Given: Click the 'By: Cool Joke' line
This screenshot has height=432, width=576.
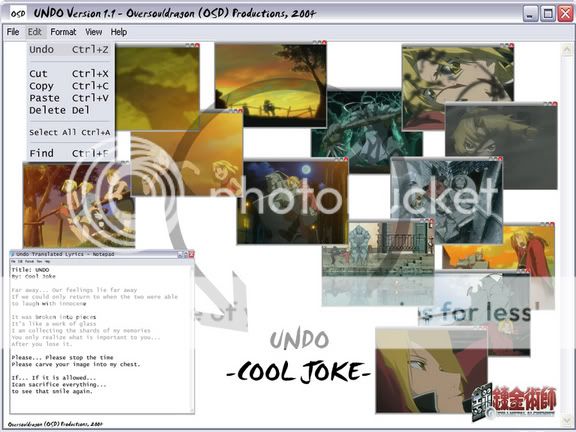Looking at the screenshot, I should click(33, 276).
